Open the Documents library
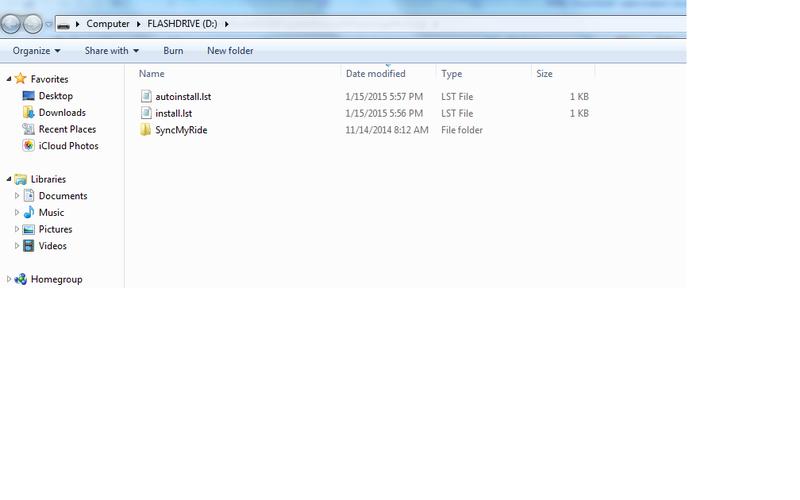800x500 pixels. 63,196
